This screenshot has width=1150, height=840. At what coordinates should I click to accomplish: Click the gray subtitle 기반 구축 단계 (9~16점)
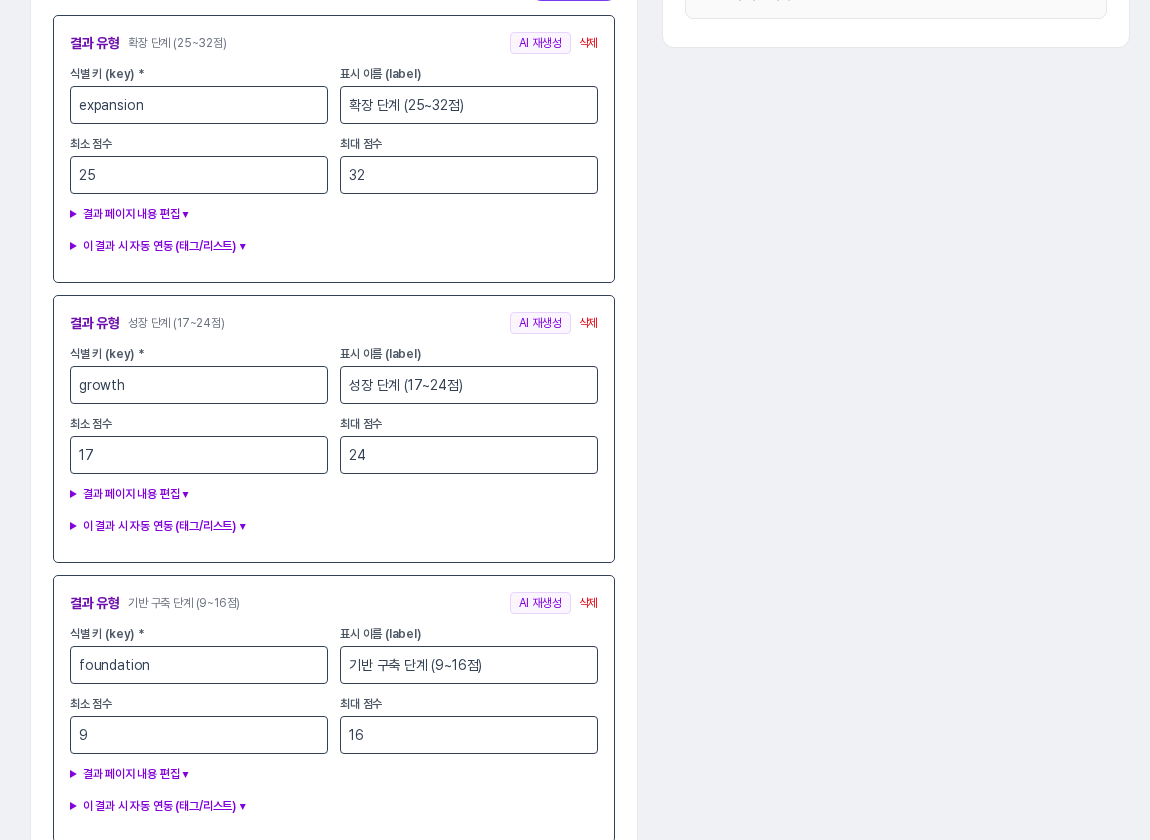(x=184, y=603)
